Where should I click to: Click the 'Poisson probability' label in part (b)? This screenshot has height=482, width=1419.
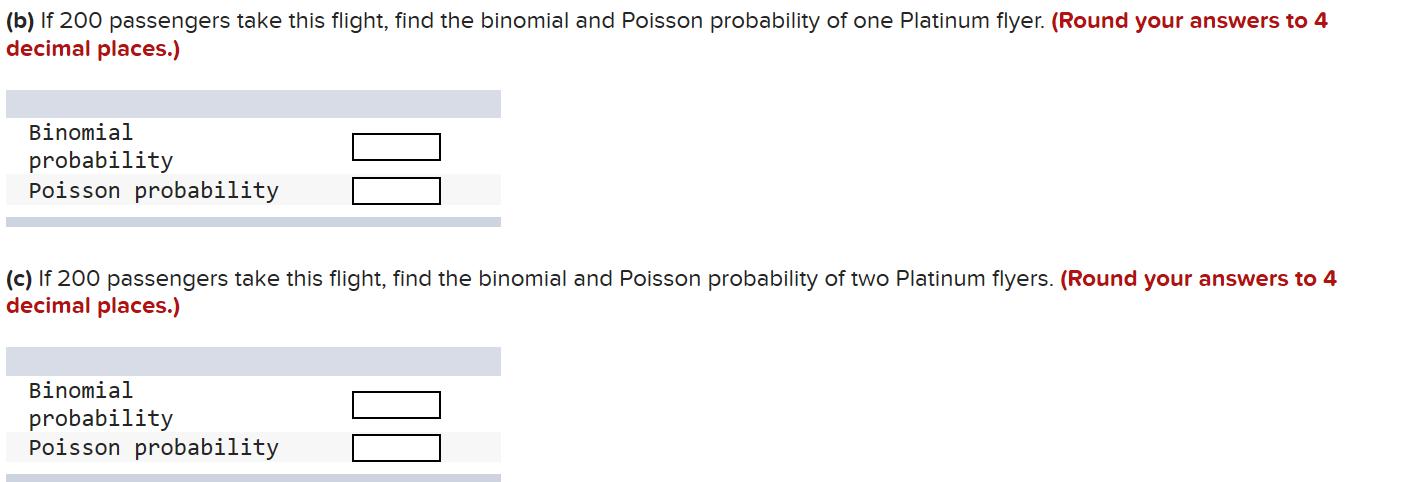pos(153,190)
